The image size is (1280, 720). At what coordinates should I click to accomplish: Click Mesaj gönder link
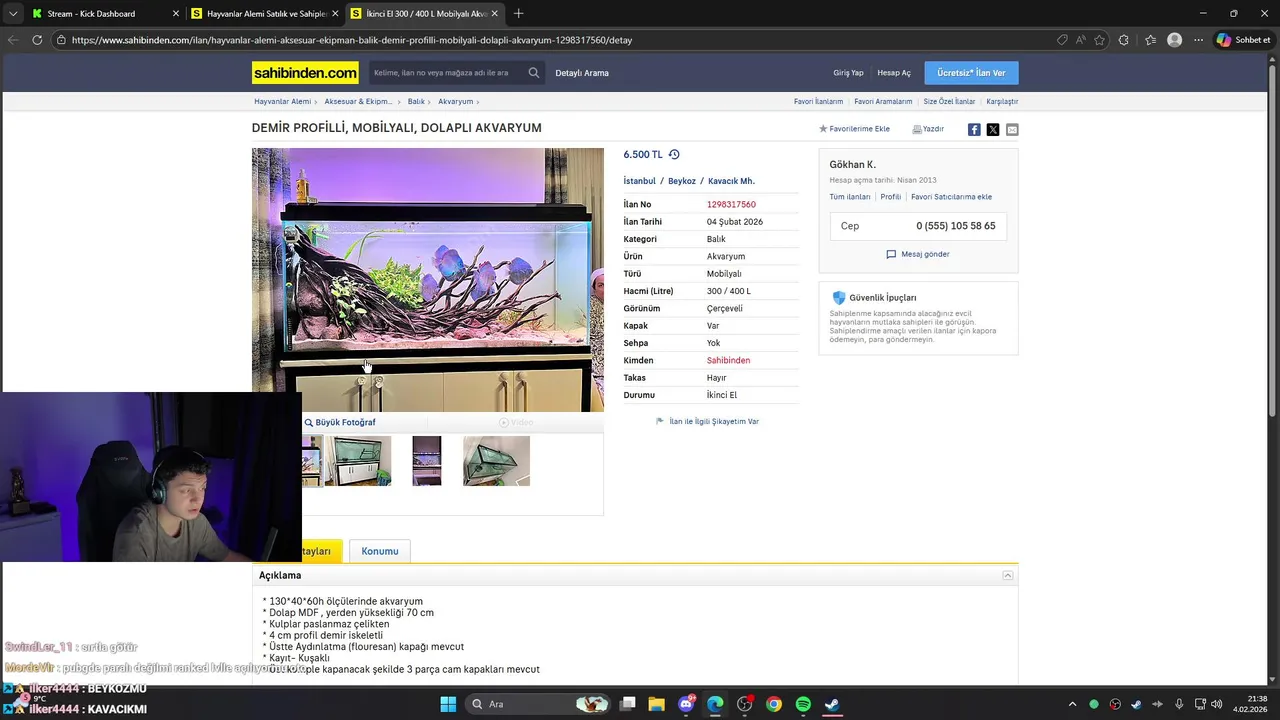[925, 254]
